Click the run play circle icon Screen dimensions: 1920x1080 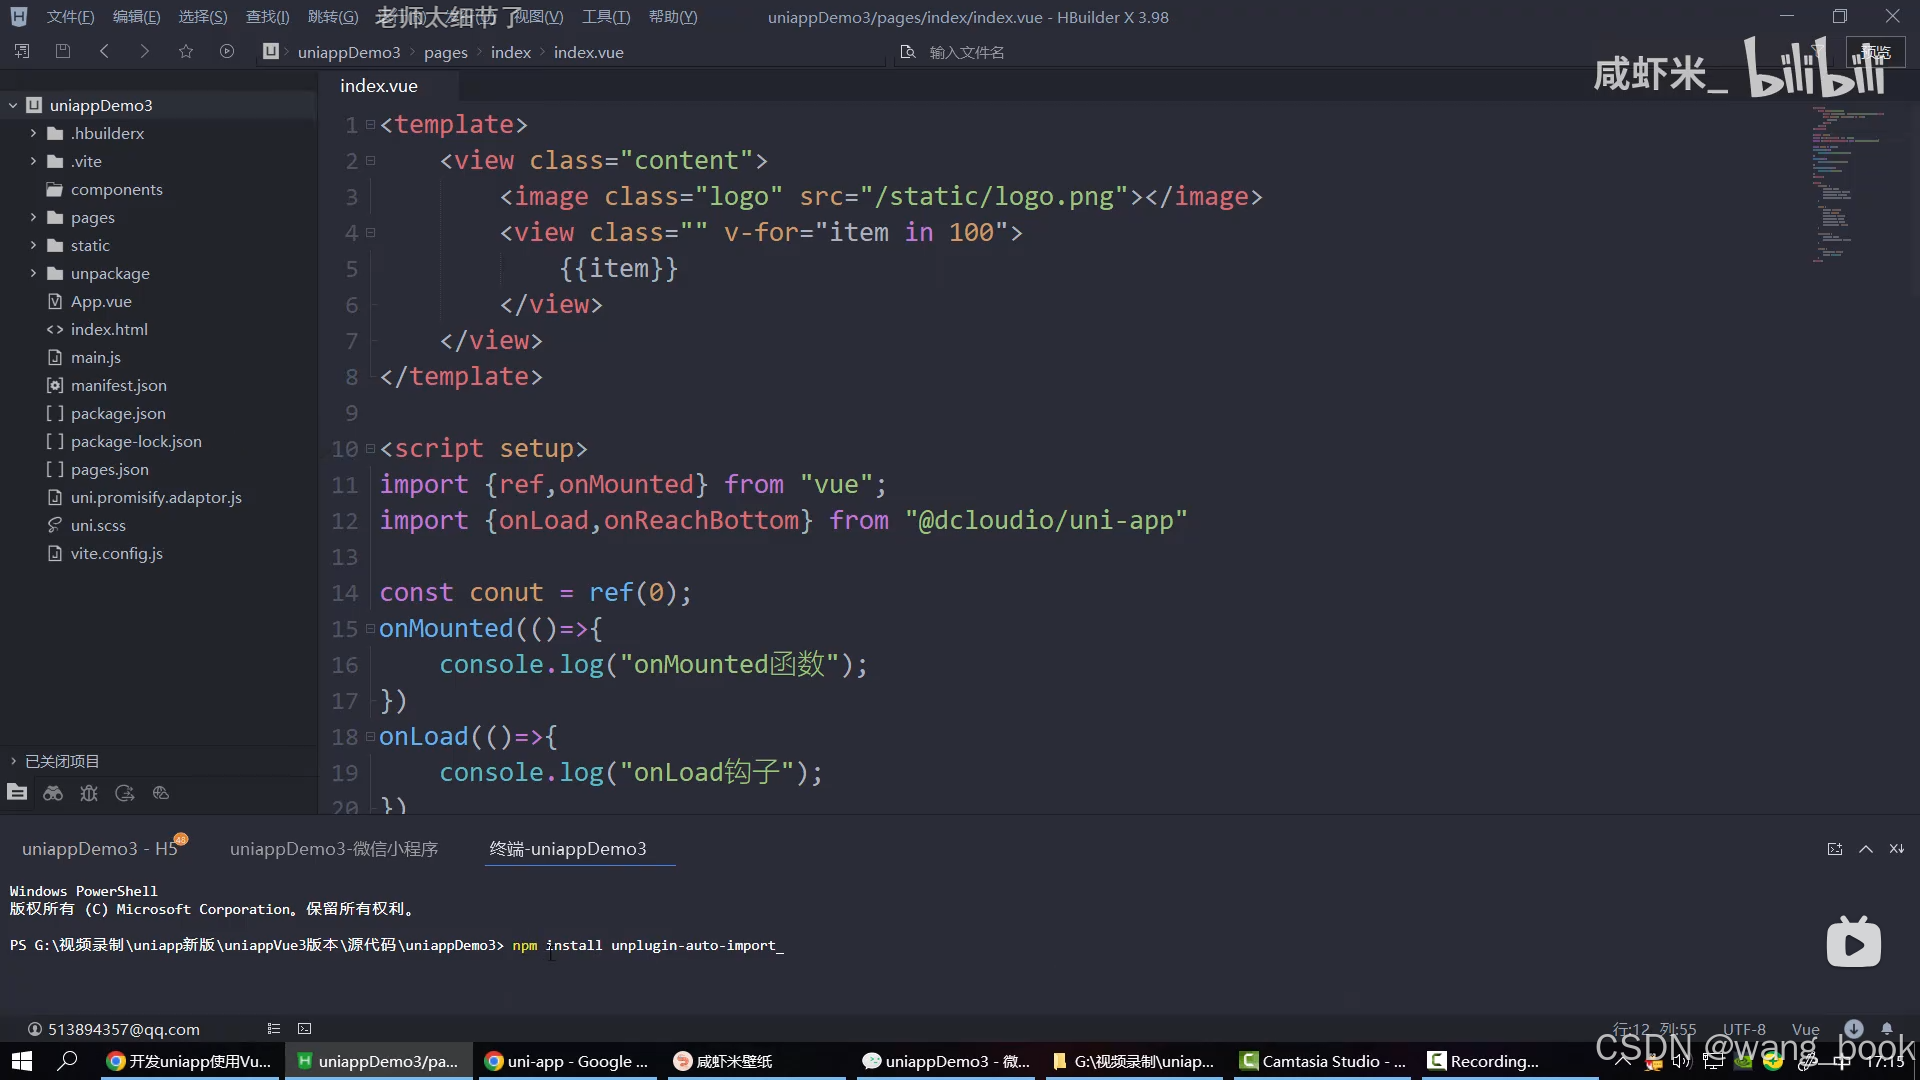click(x=227, y=51)
